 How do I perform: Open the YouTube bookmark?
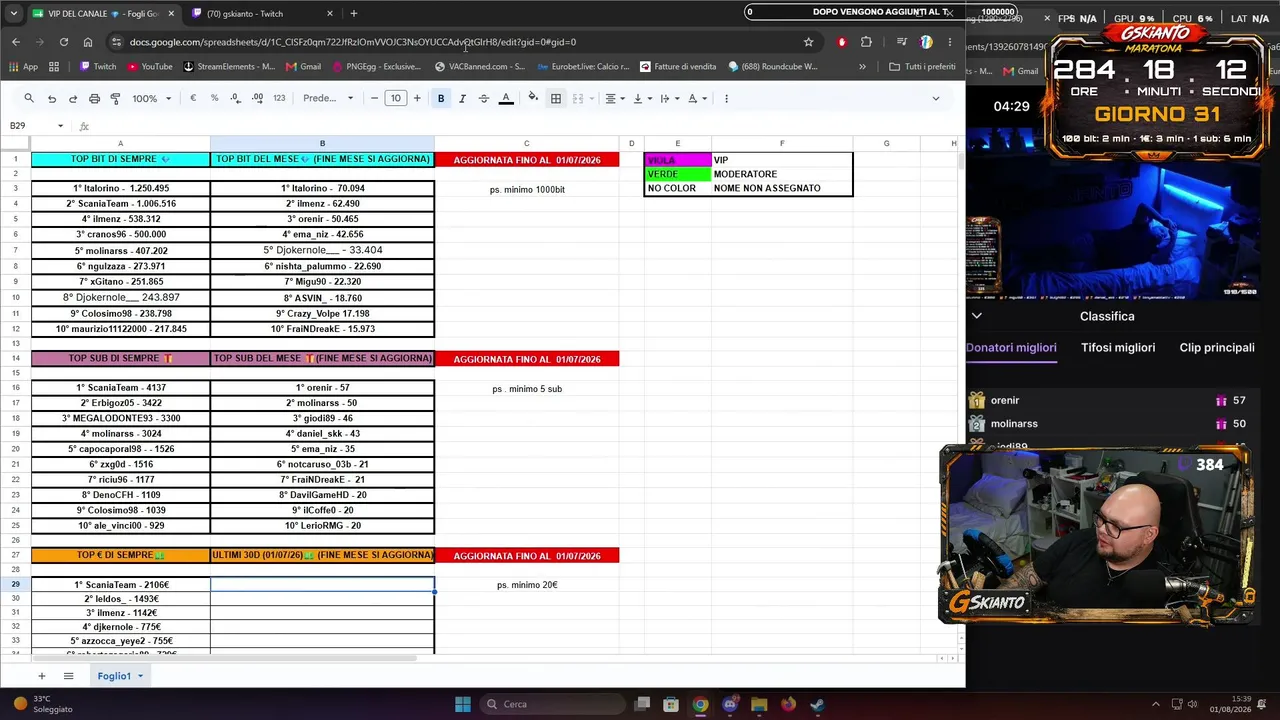(x=150, y=67)
